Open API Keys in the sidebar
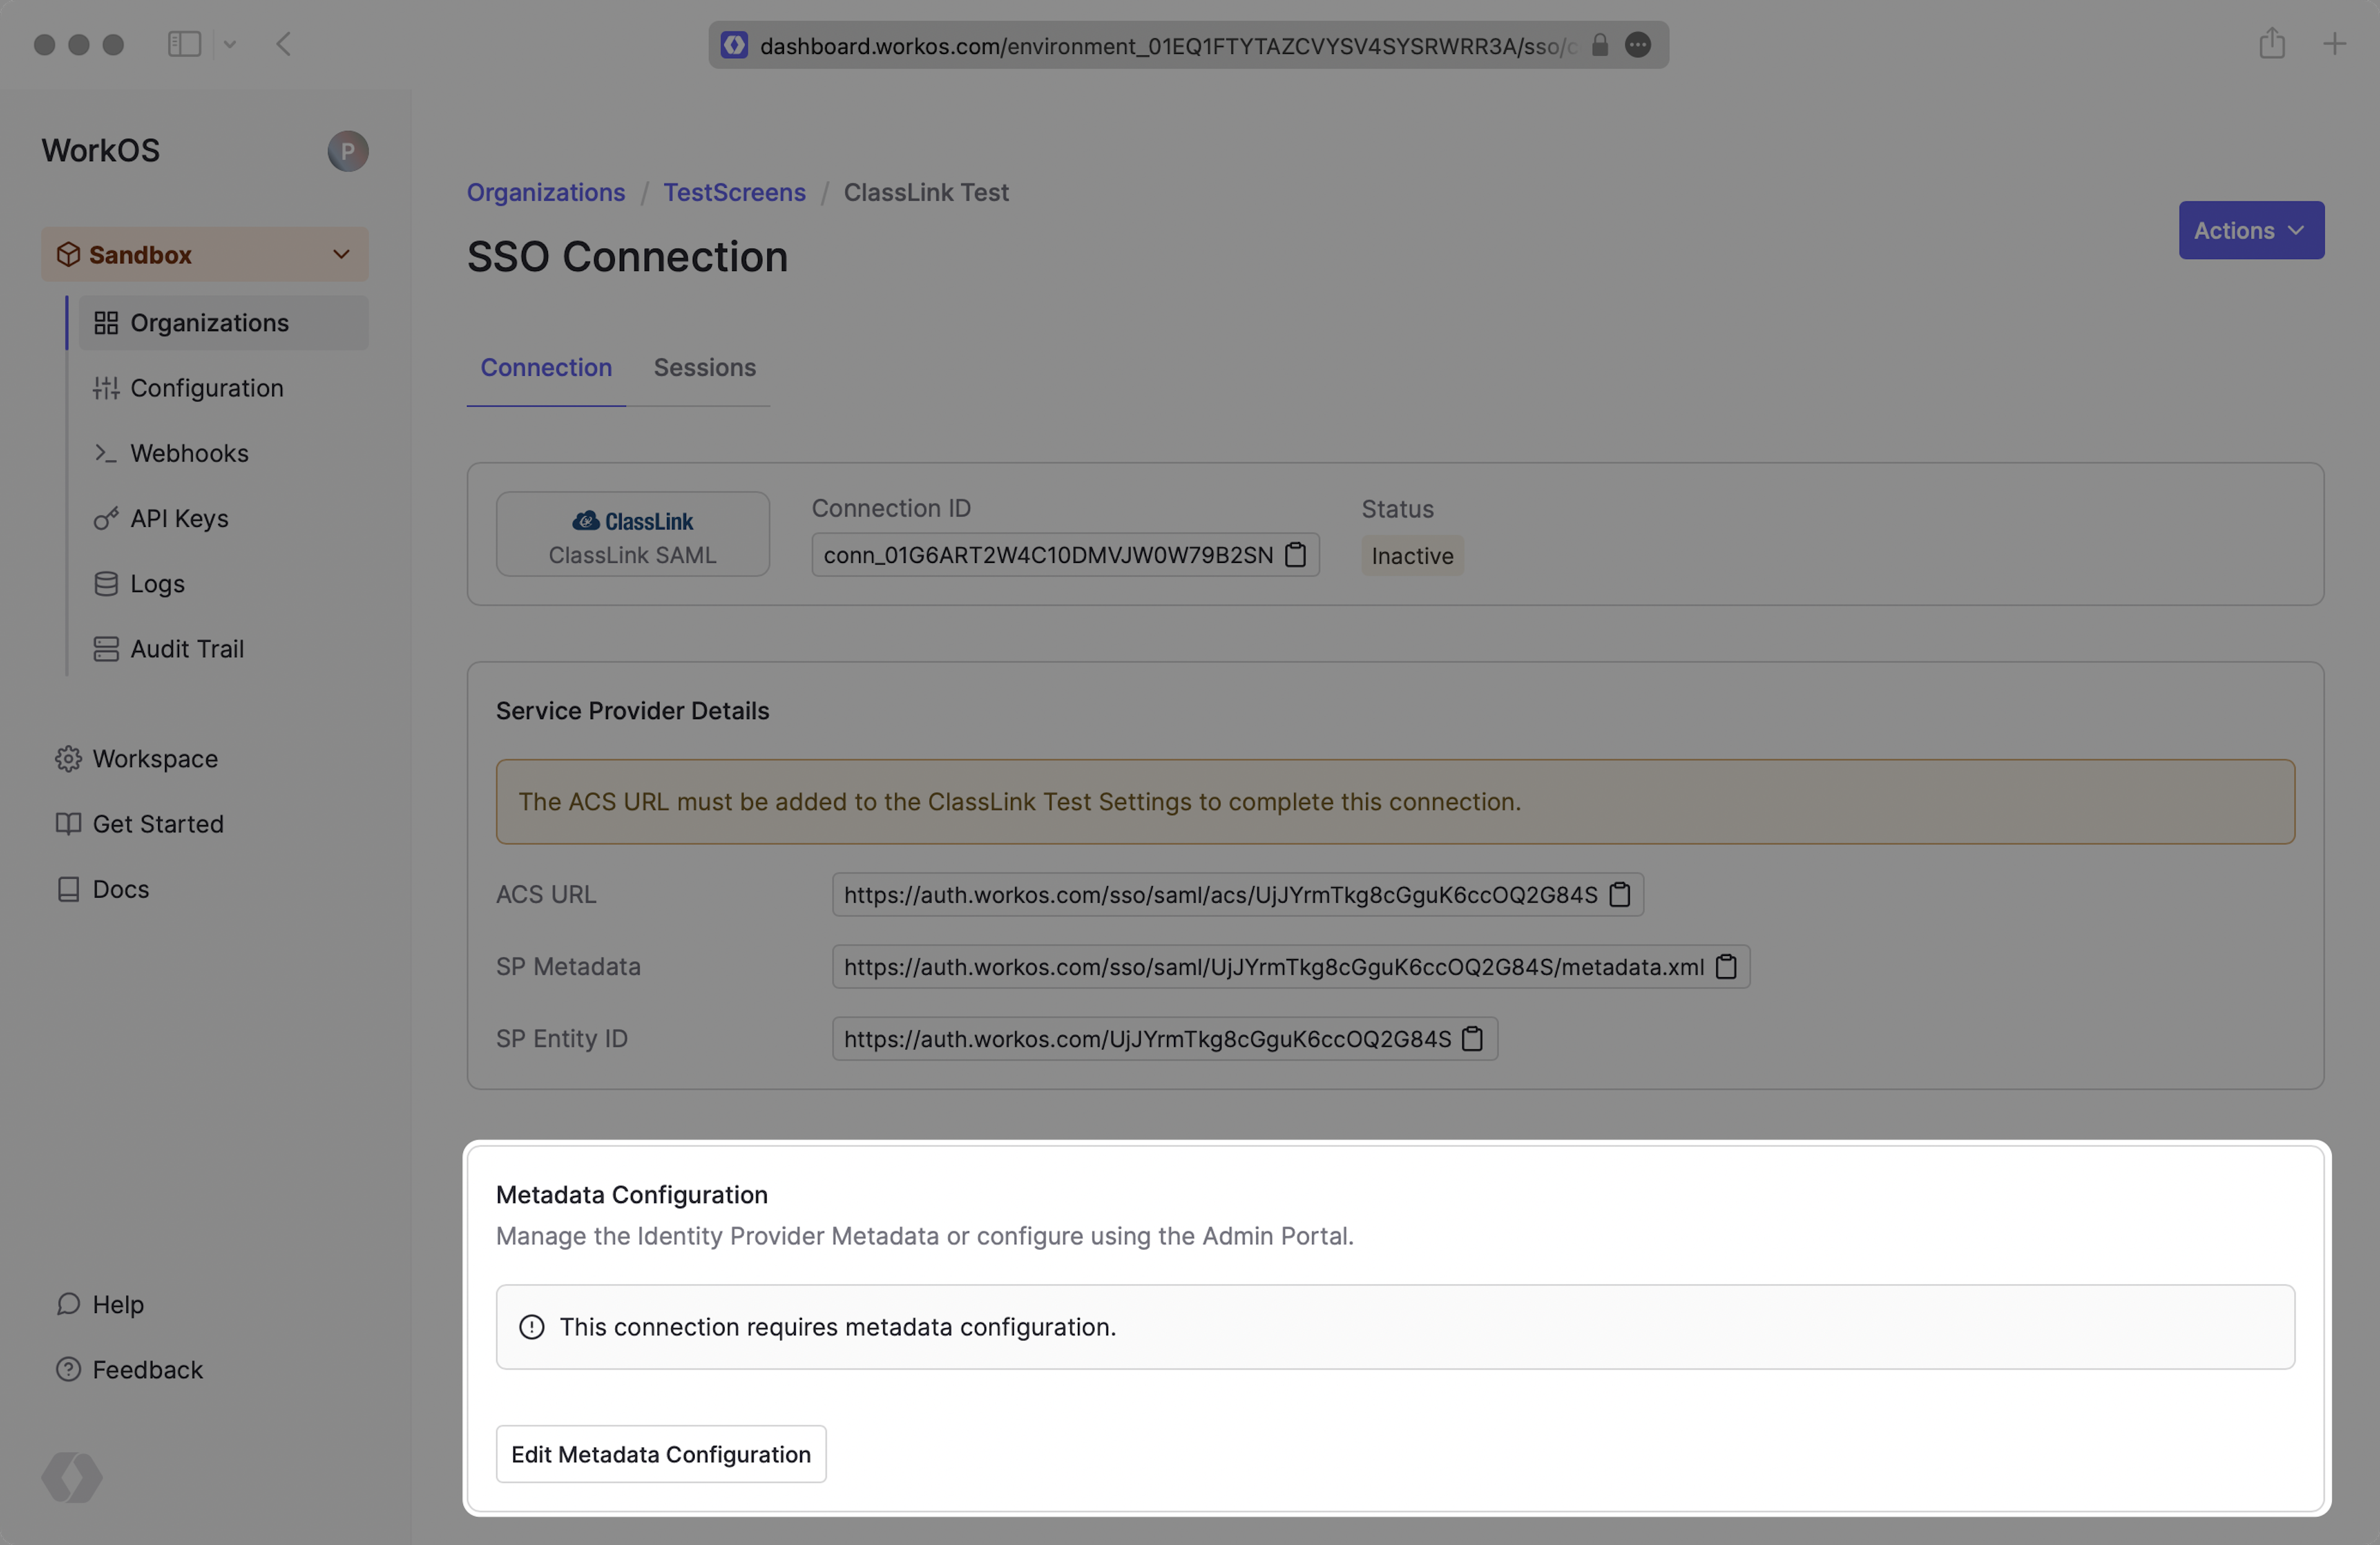Image resolution: width=2380 pixels, height=1545 pixels. (x=179, y=518)
